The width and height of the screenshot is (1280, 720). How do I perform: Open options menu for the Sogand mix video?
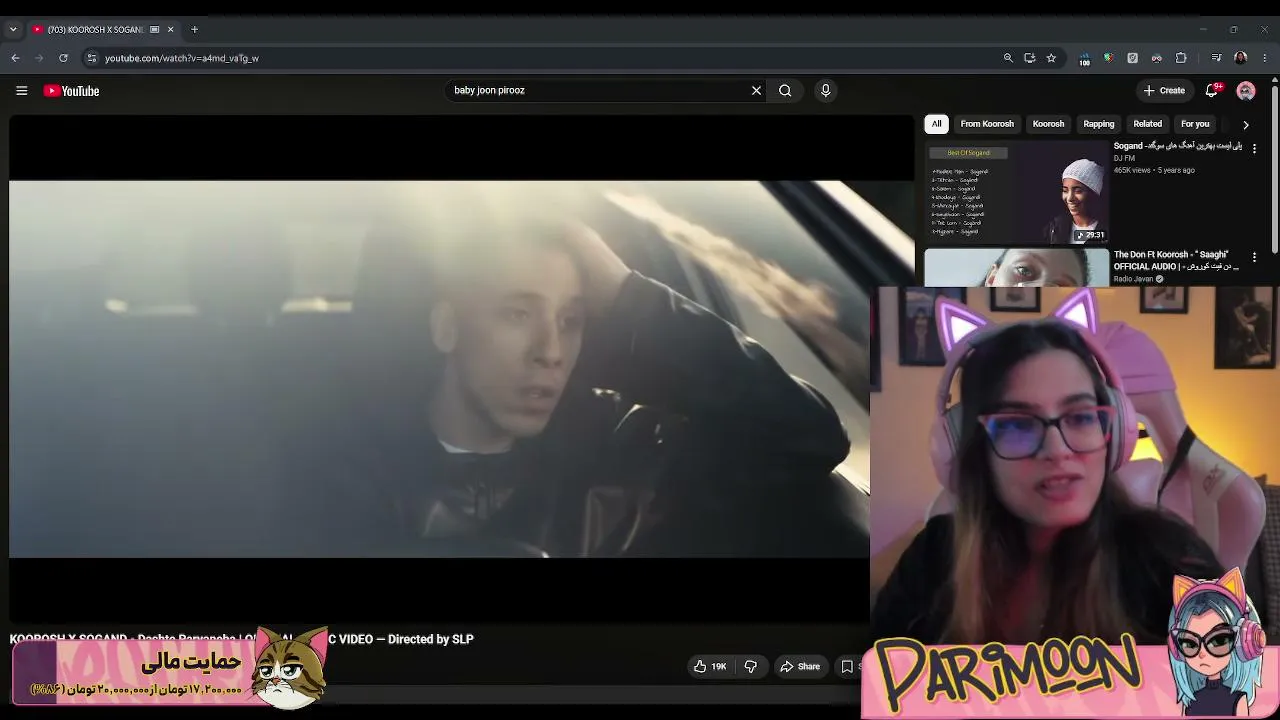click(x=1254, y=148)
